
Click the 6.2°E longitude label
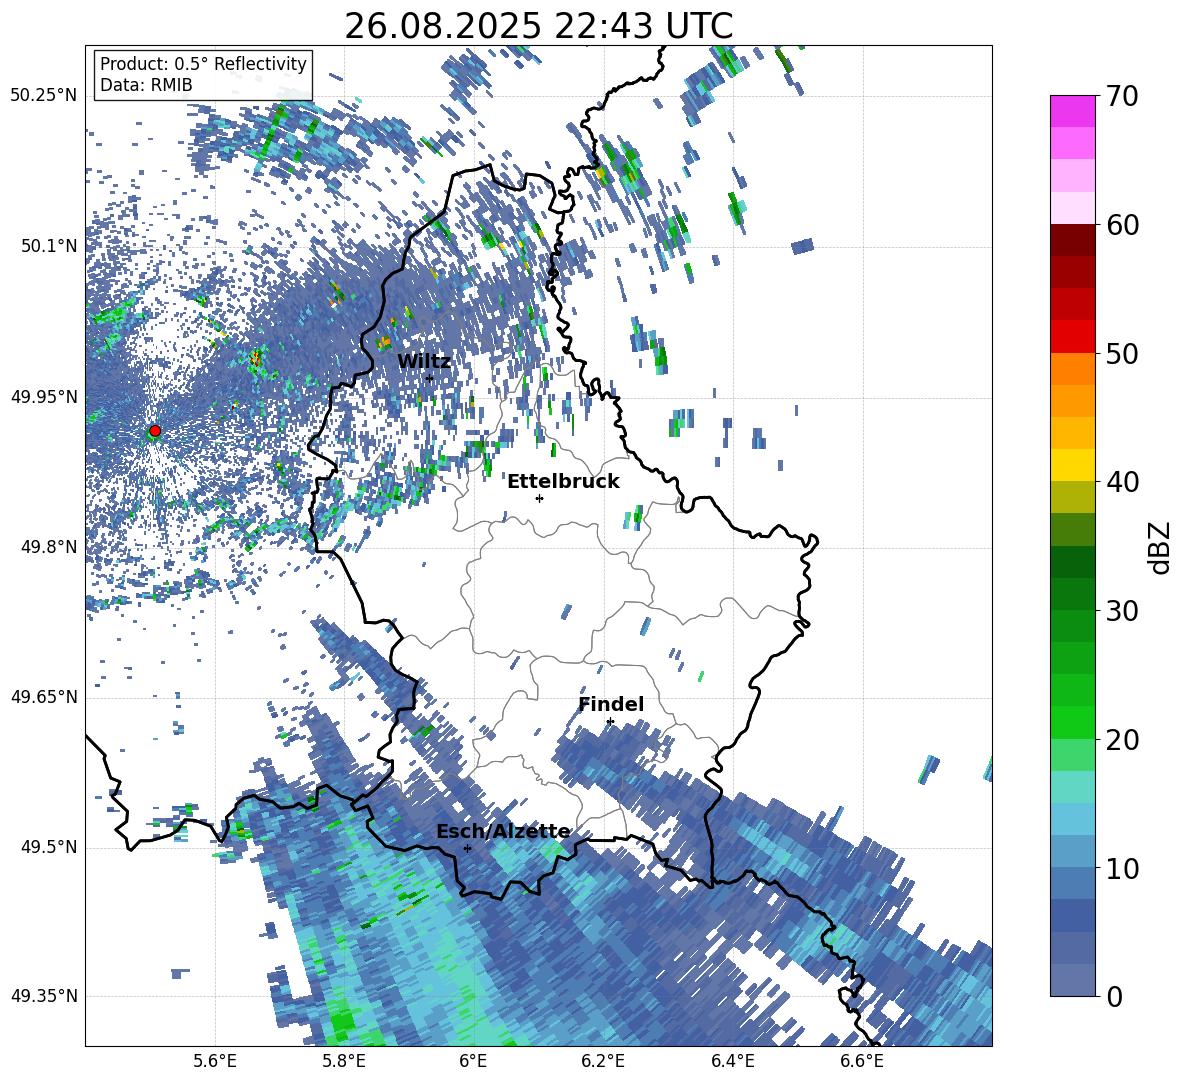[x=603, y=1061]
